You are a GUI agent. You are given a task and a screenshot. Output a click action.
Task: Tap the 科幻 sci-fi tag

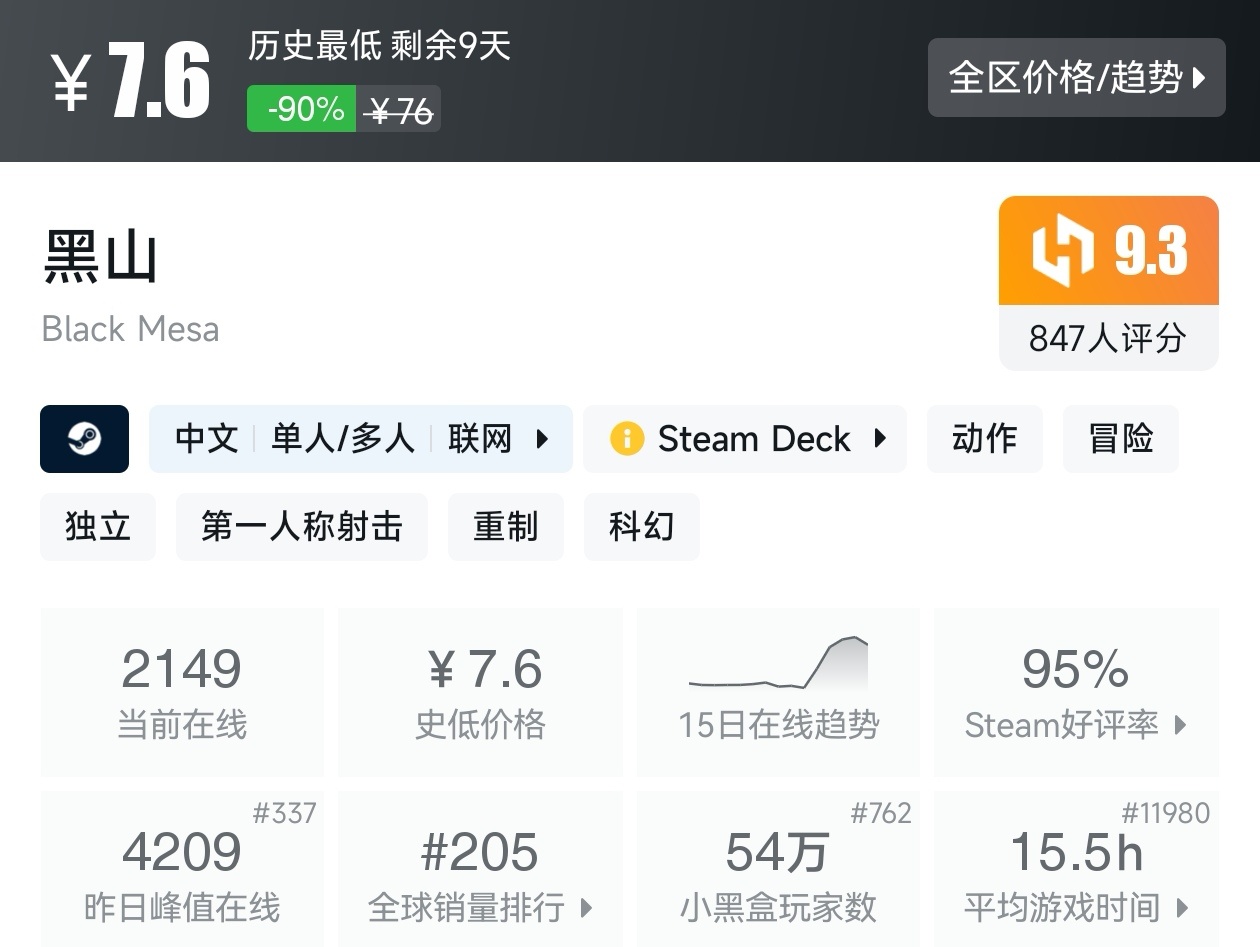641,526
